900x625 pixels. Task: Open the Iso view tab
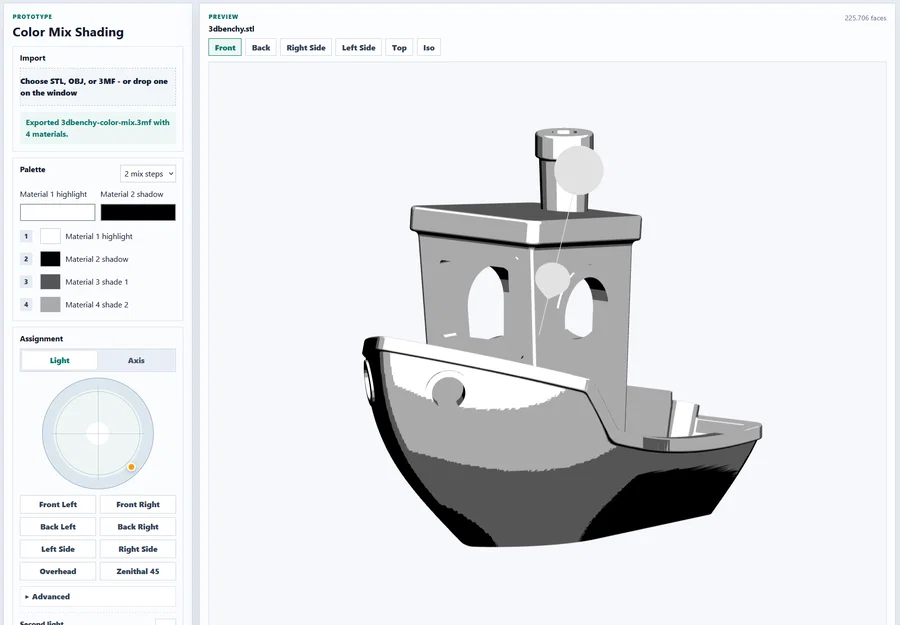coord(429,48)
